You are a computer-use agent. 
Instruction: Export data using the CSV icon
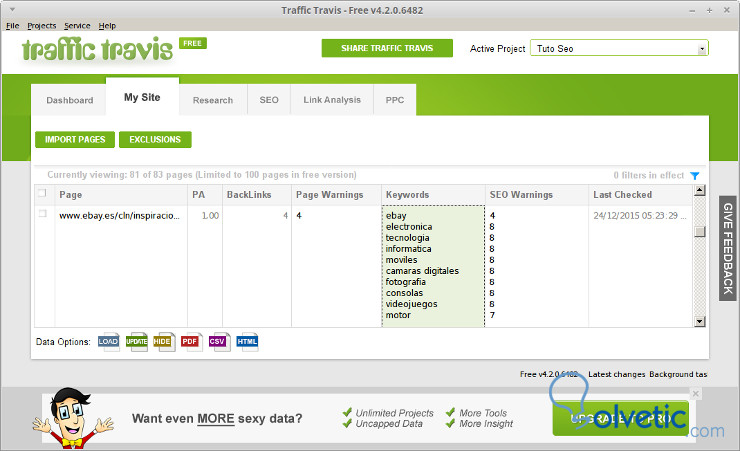coord(219,342)
